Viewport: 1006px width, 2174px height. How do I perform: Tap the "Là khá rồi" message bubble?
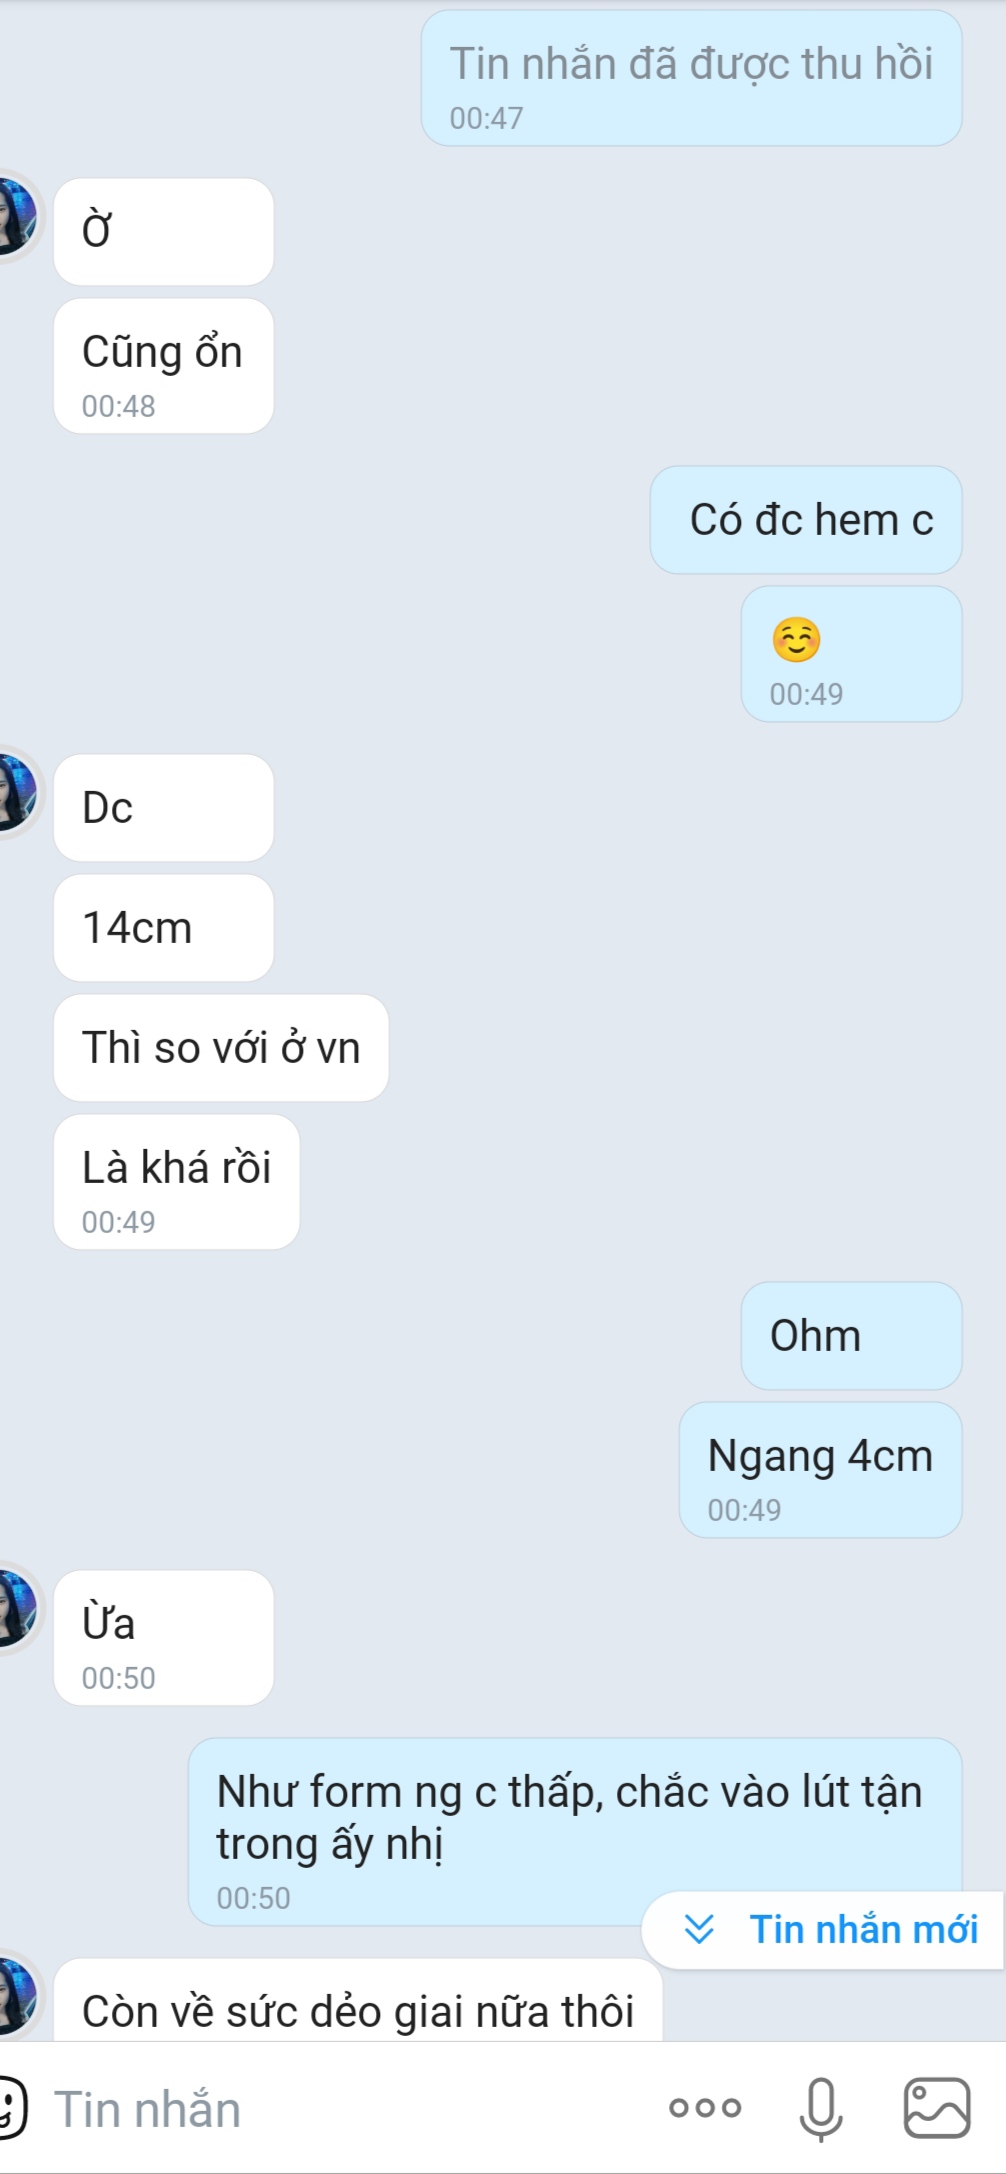pos(176,1182)
